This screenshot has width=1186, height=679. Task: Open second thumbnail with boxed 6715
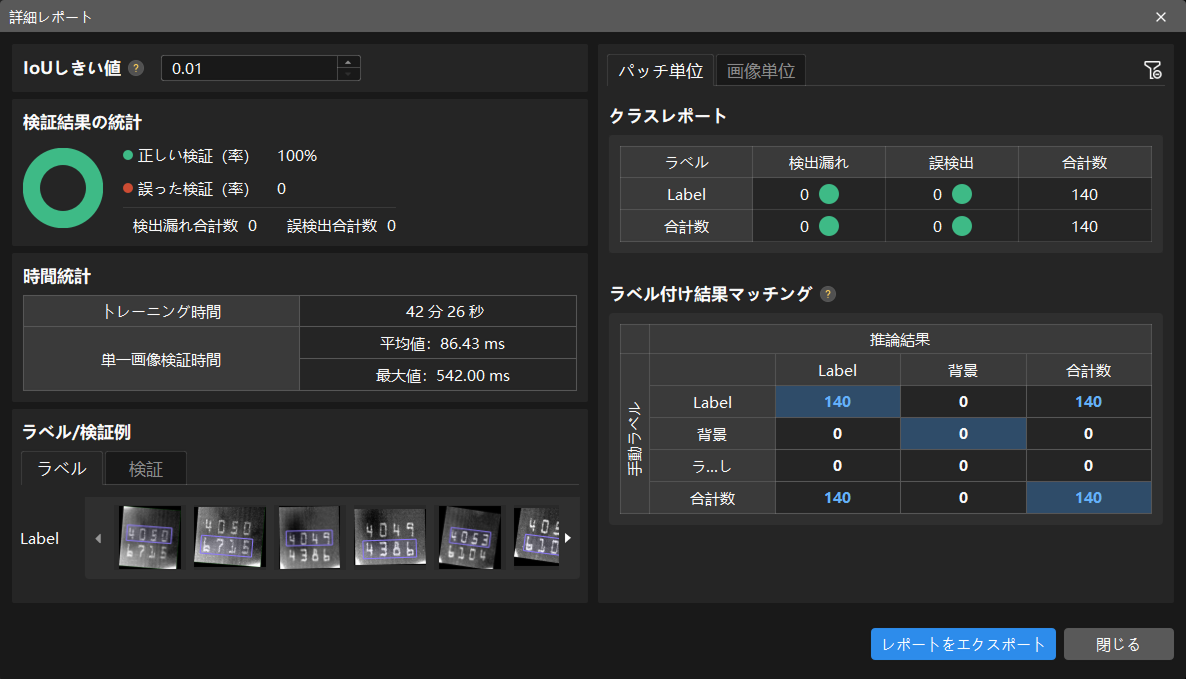click(x=230, y=538)
